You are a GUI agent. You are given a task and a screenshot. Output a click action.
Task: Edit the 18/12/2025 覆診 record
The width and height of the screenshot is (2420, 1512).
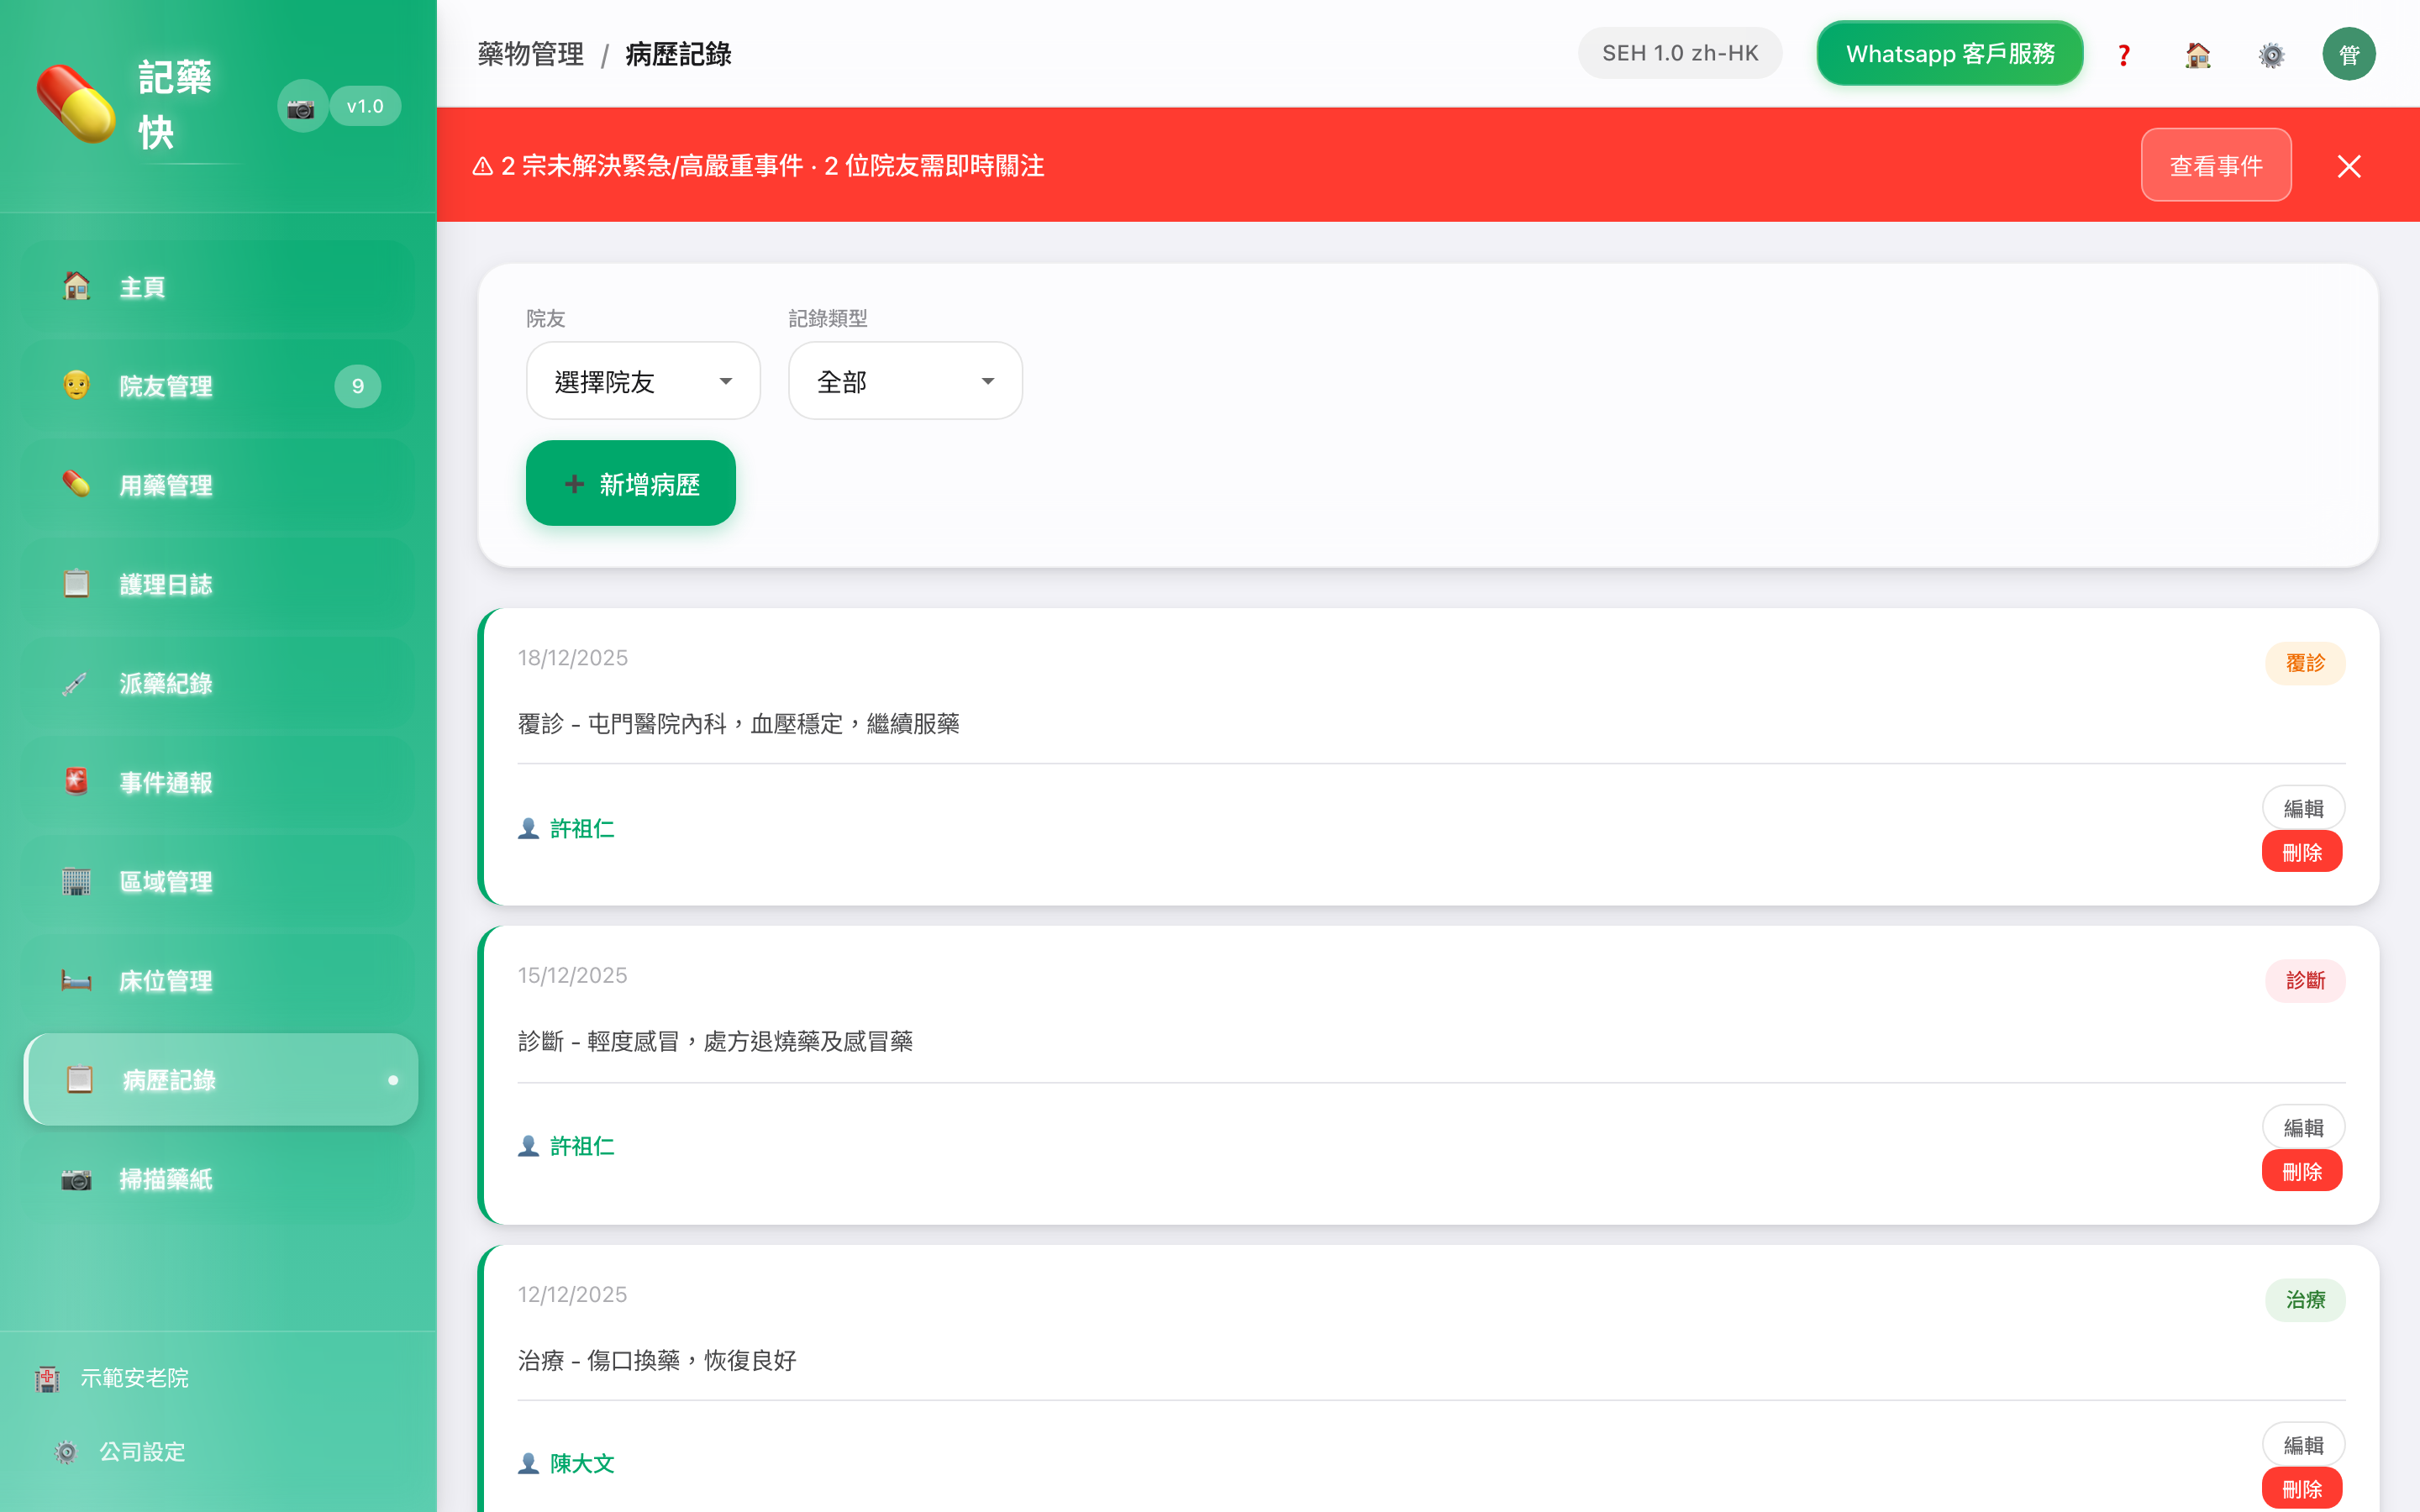click(2303, 808)
